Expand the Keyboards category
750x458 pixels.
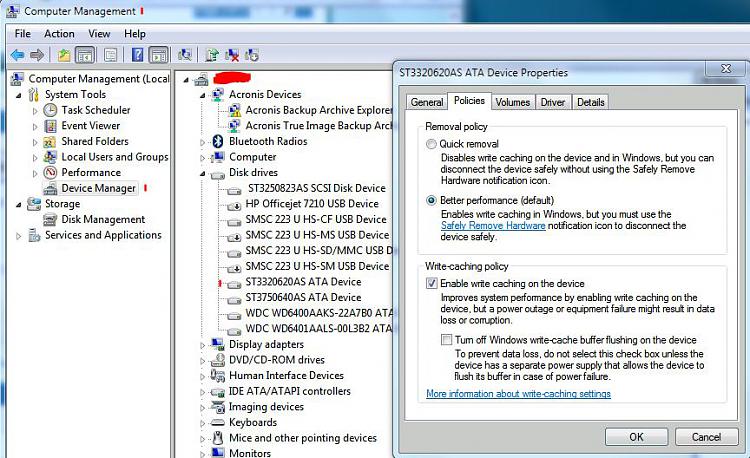point(202,423)
